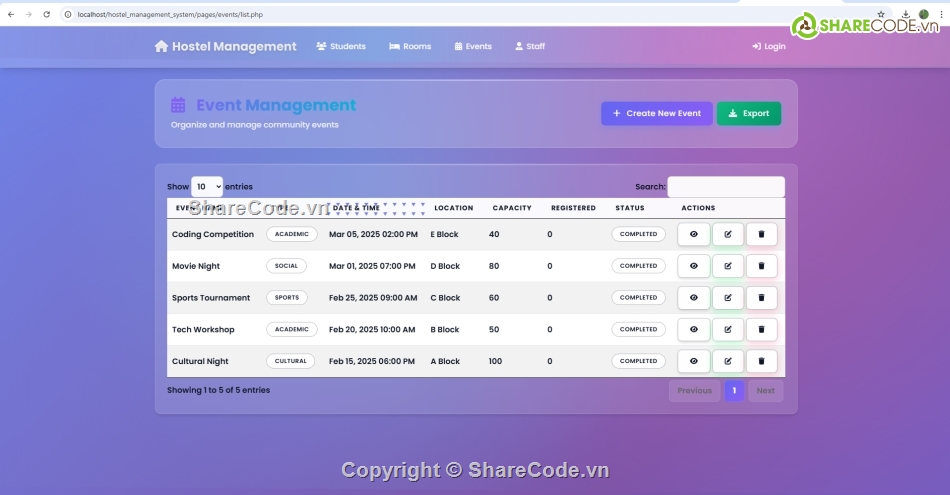Click the Hostel Management home logo
Image resolution: width=950 pixels, height=495 pixels.
(x=226, y=46)
